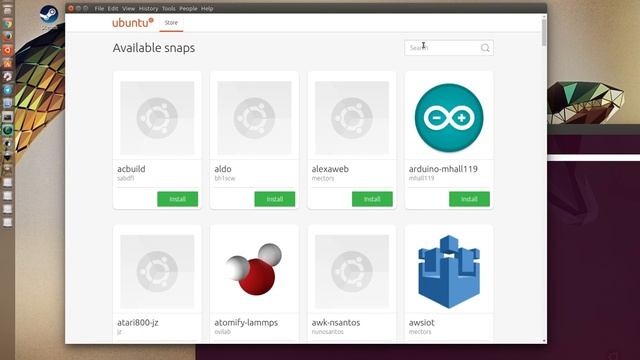Viewport: 640px width, 360px height.
Task: Click the scrollbar's down arrow
Action: [x=544, y=340]
